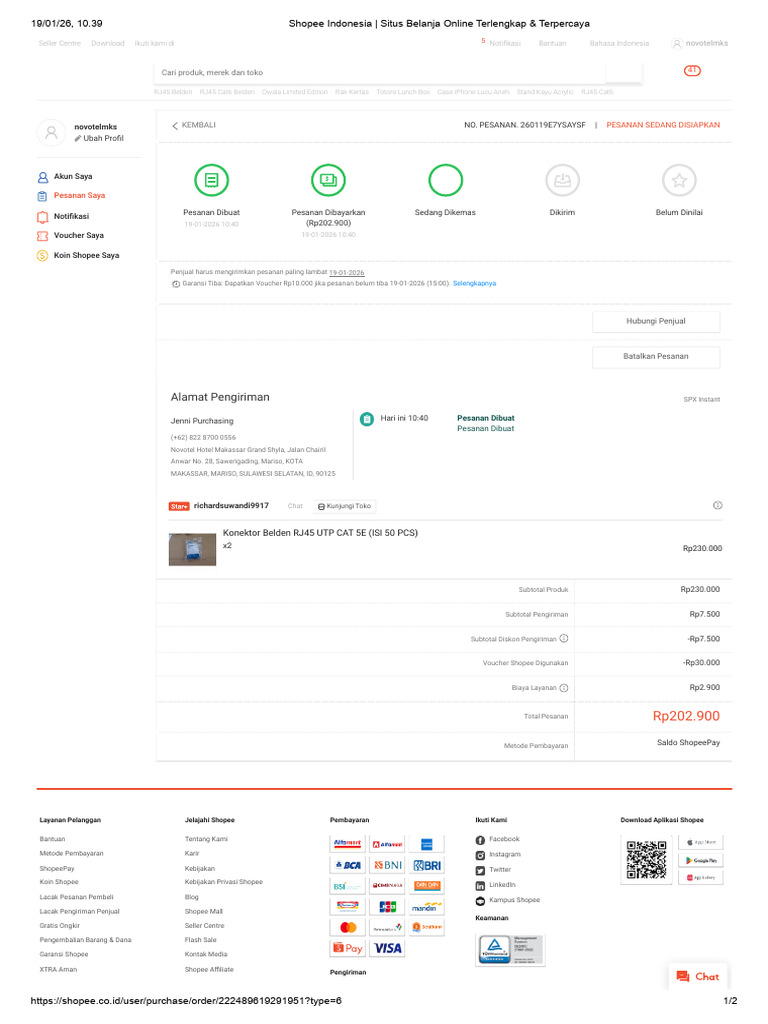Image resolution: width=768 pixels, height=1024 pixels.
Task: Open Akun Saya in the sidebar
Action: pyautogui.click(x=72, y=176)
